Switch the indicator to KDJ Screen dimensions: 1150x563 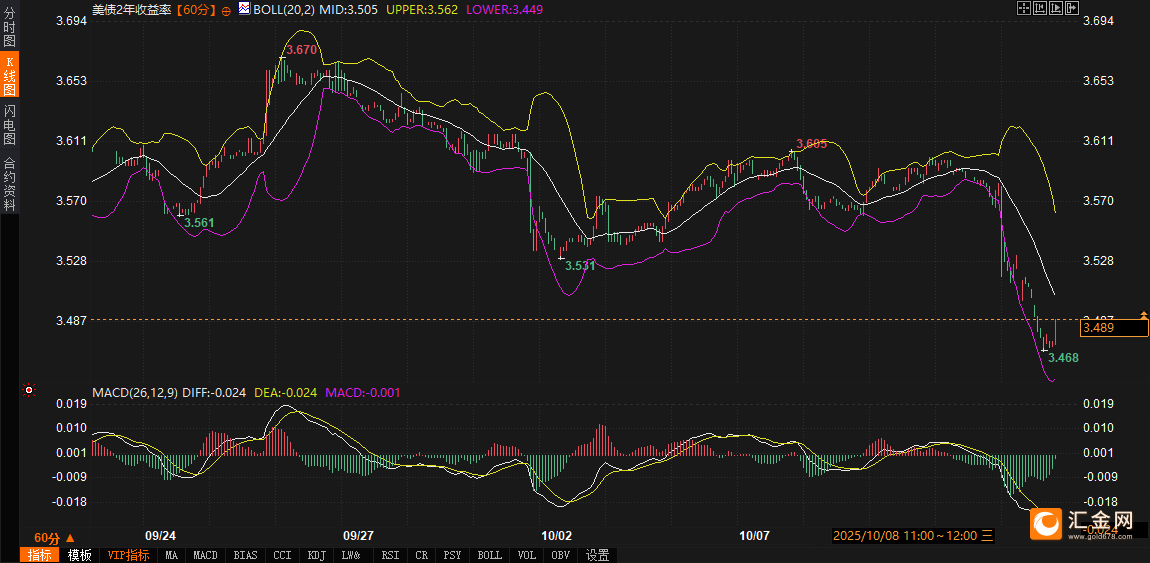316,555
